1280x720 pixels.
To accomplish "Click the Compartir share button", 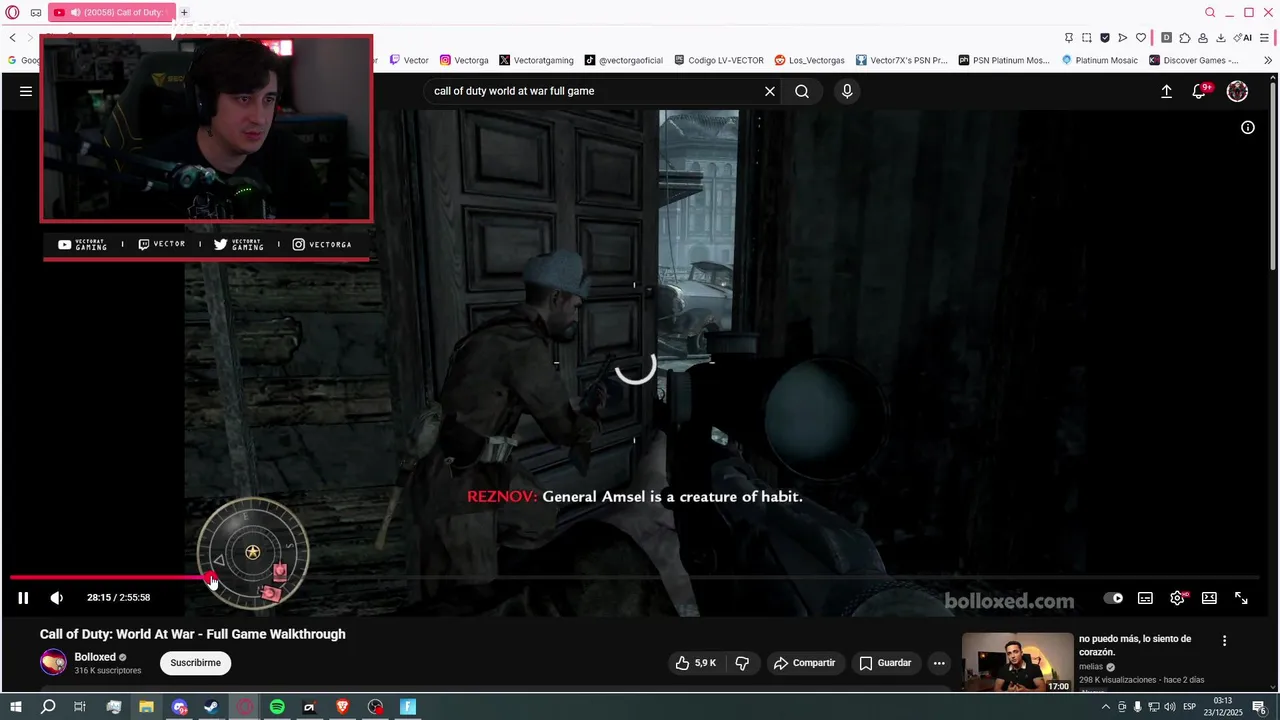I will (804, 663).
